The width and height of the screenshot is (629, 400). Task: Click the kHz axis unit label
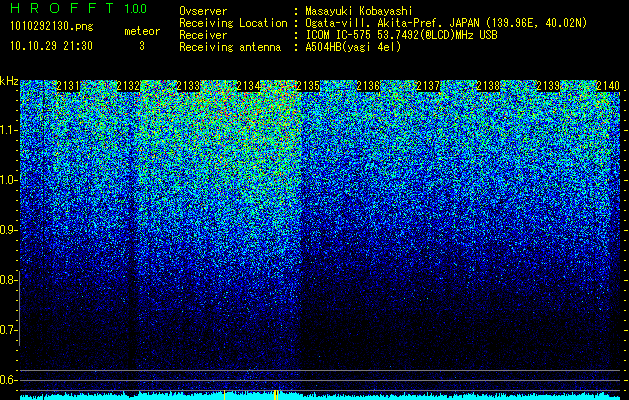coord(9,81)
